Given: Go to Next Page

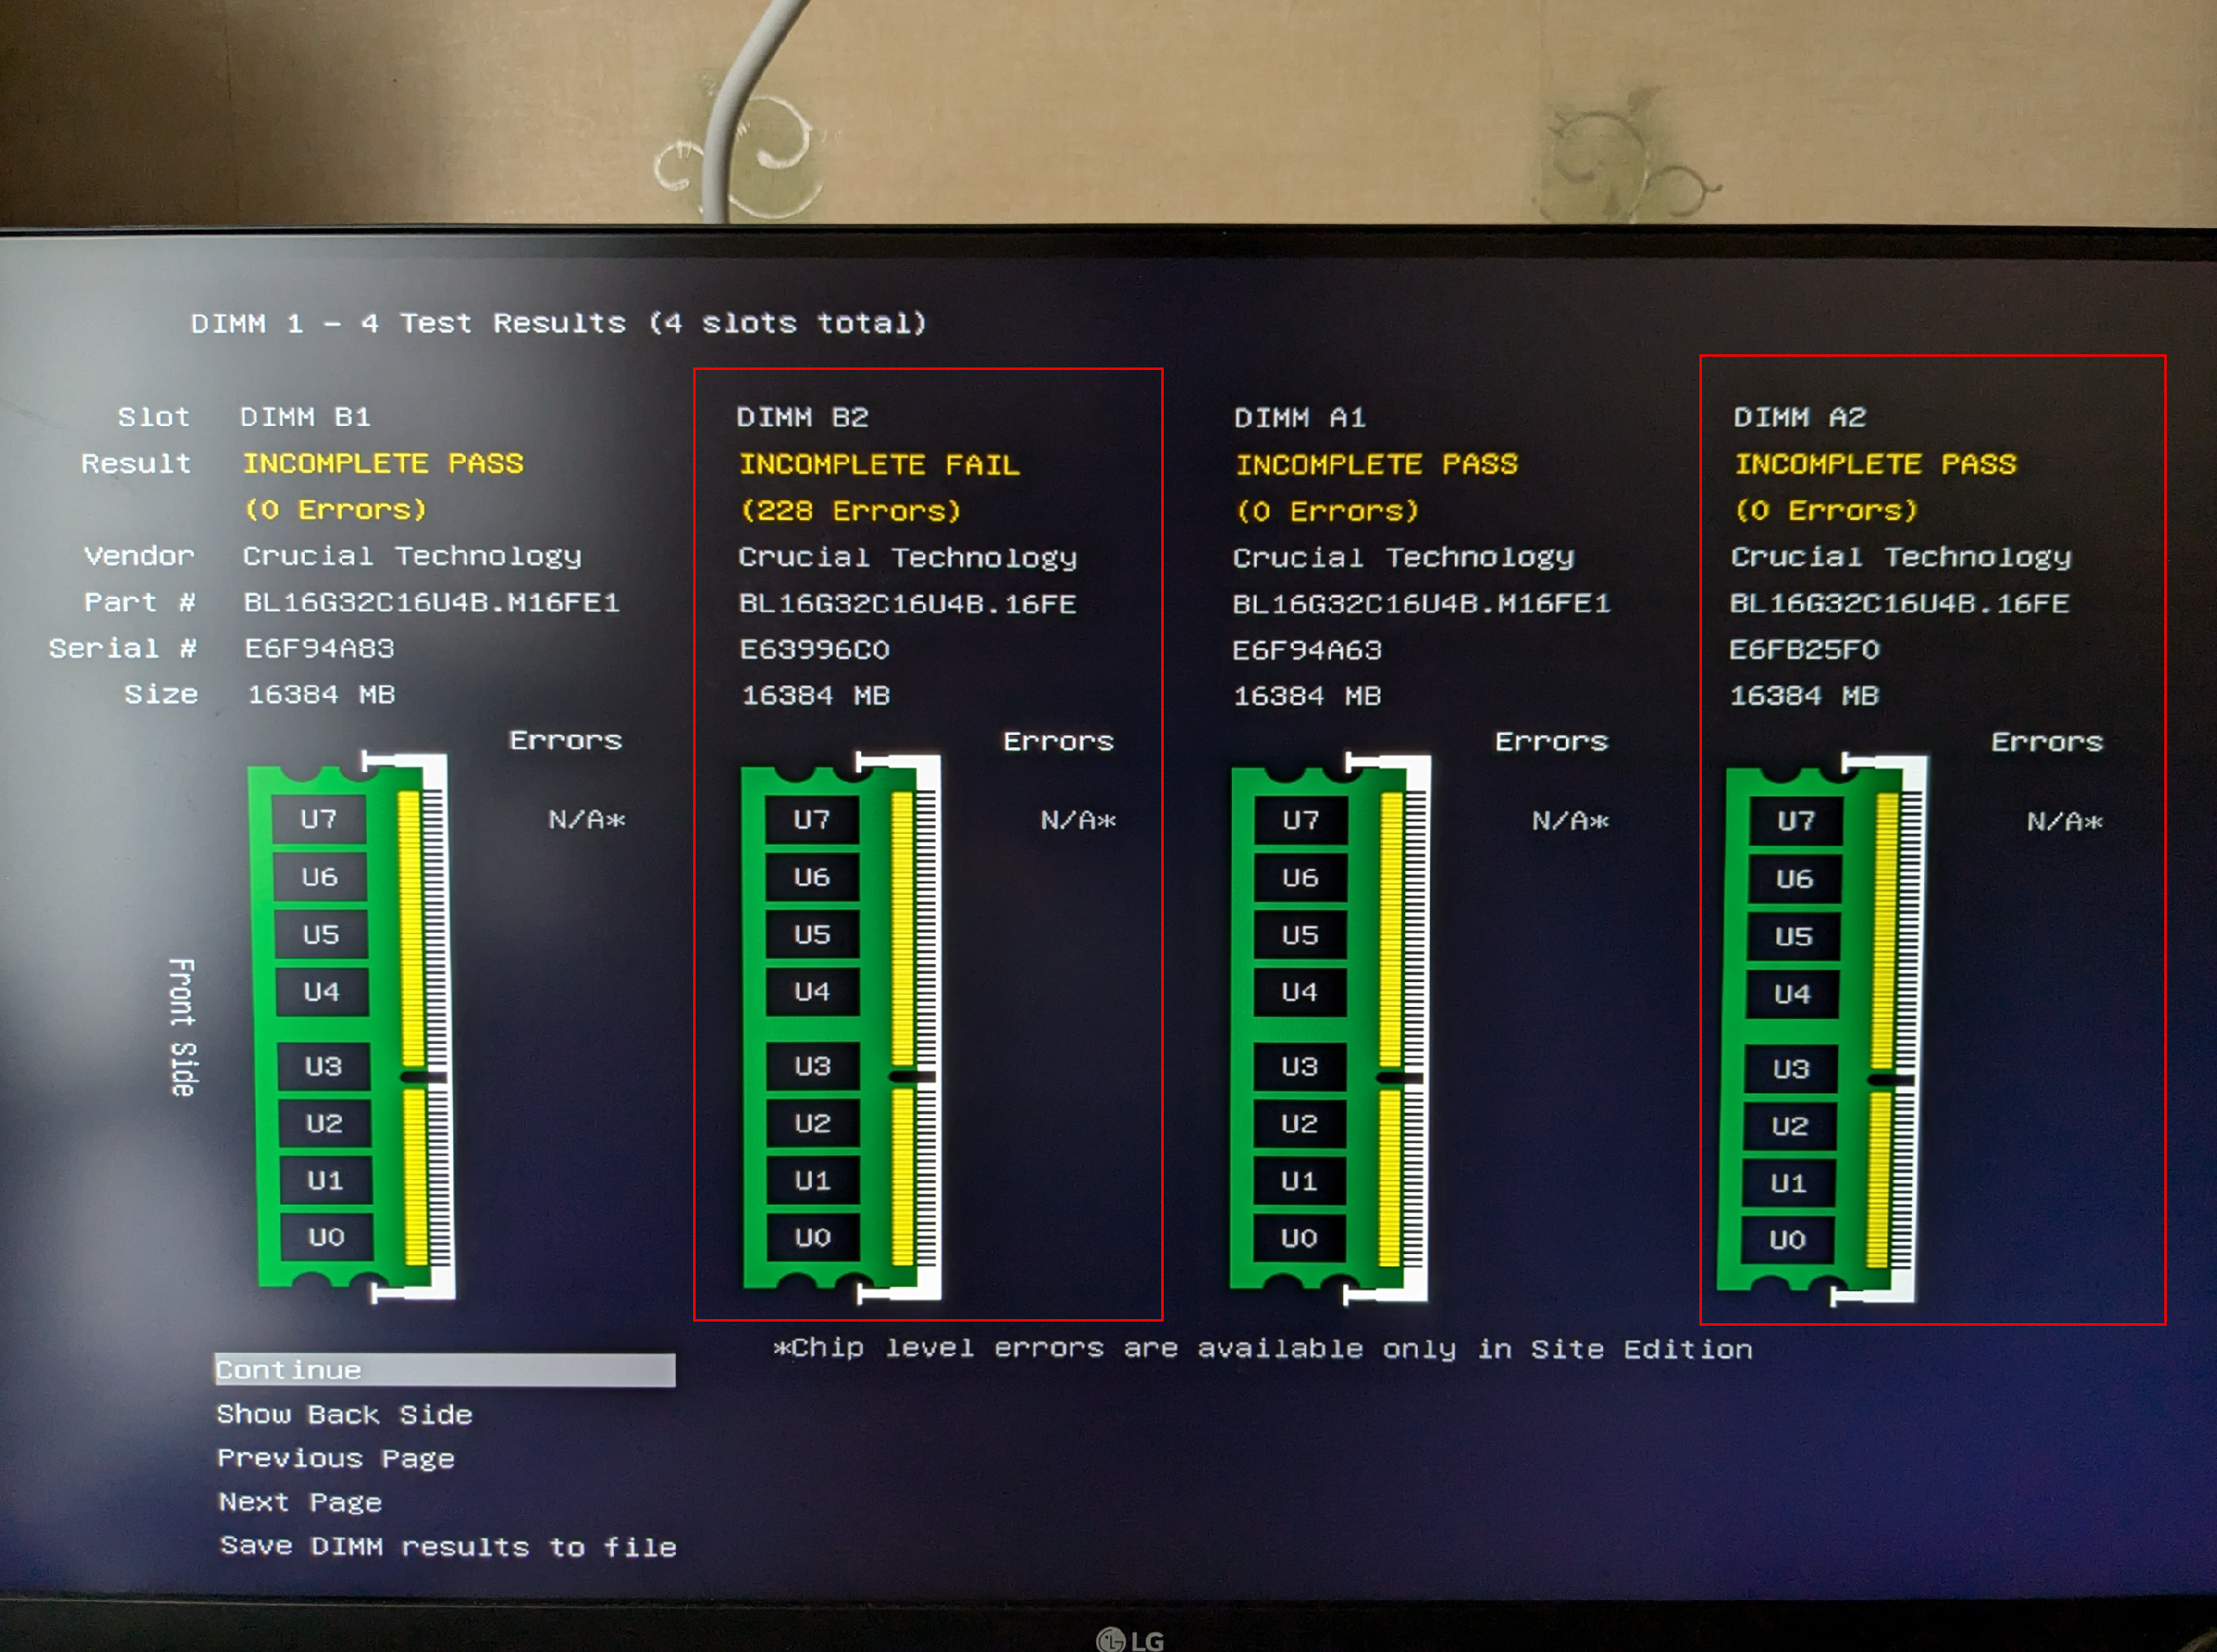Looking at the screenshot, I should [300, 1502].
